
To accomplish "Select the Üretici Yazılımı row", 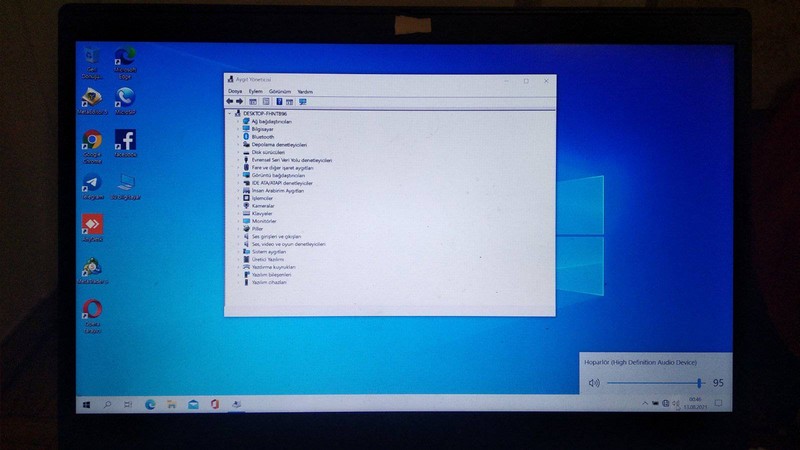I will (x=263, y=259).
